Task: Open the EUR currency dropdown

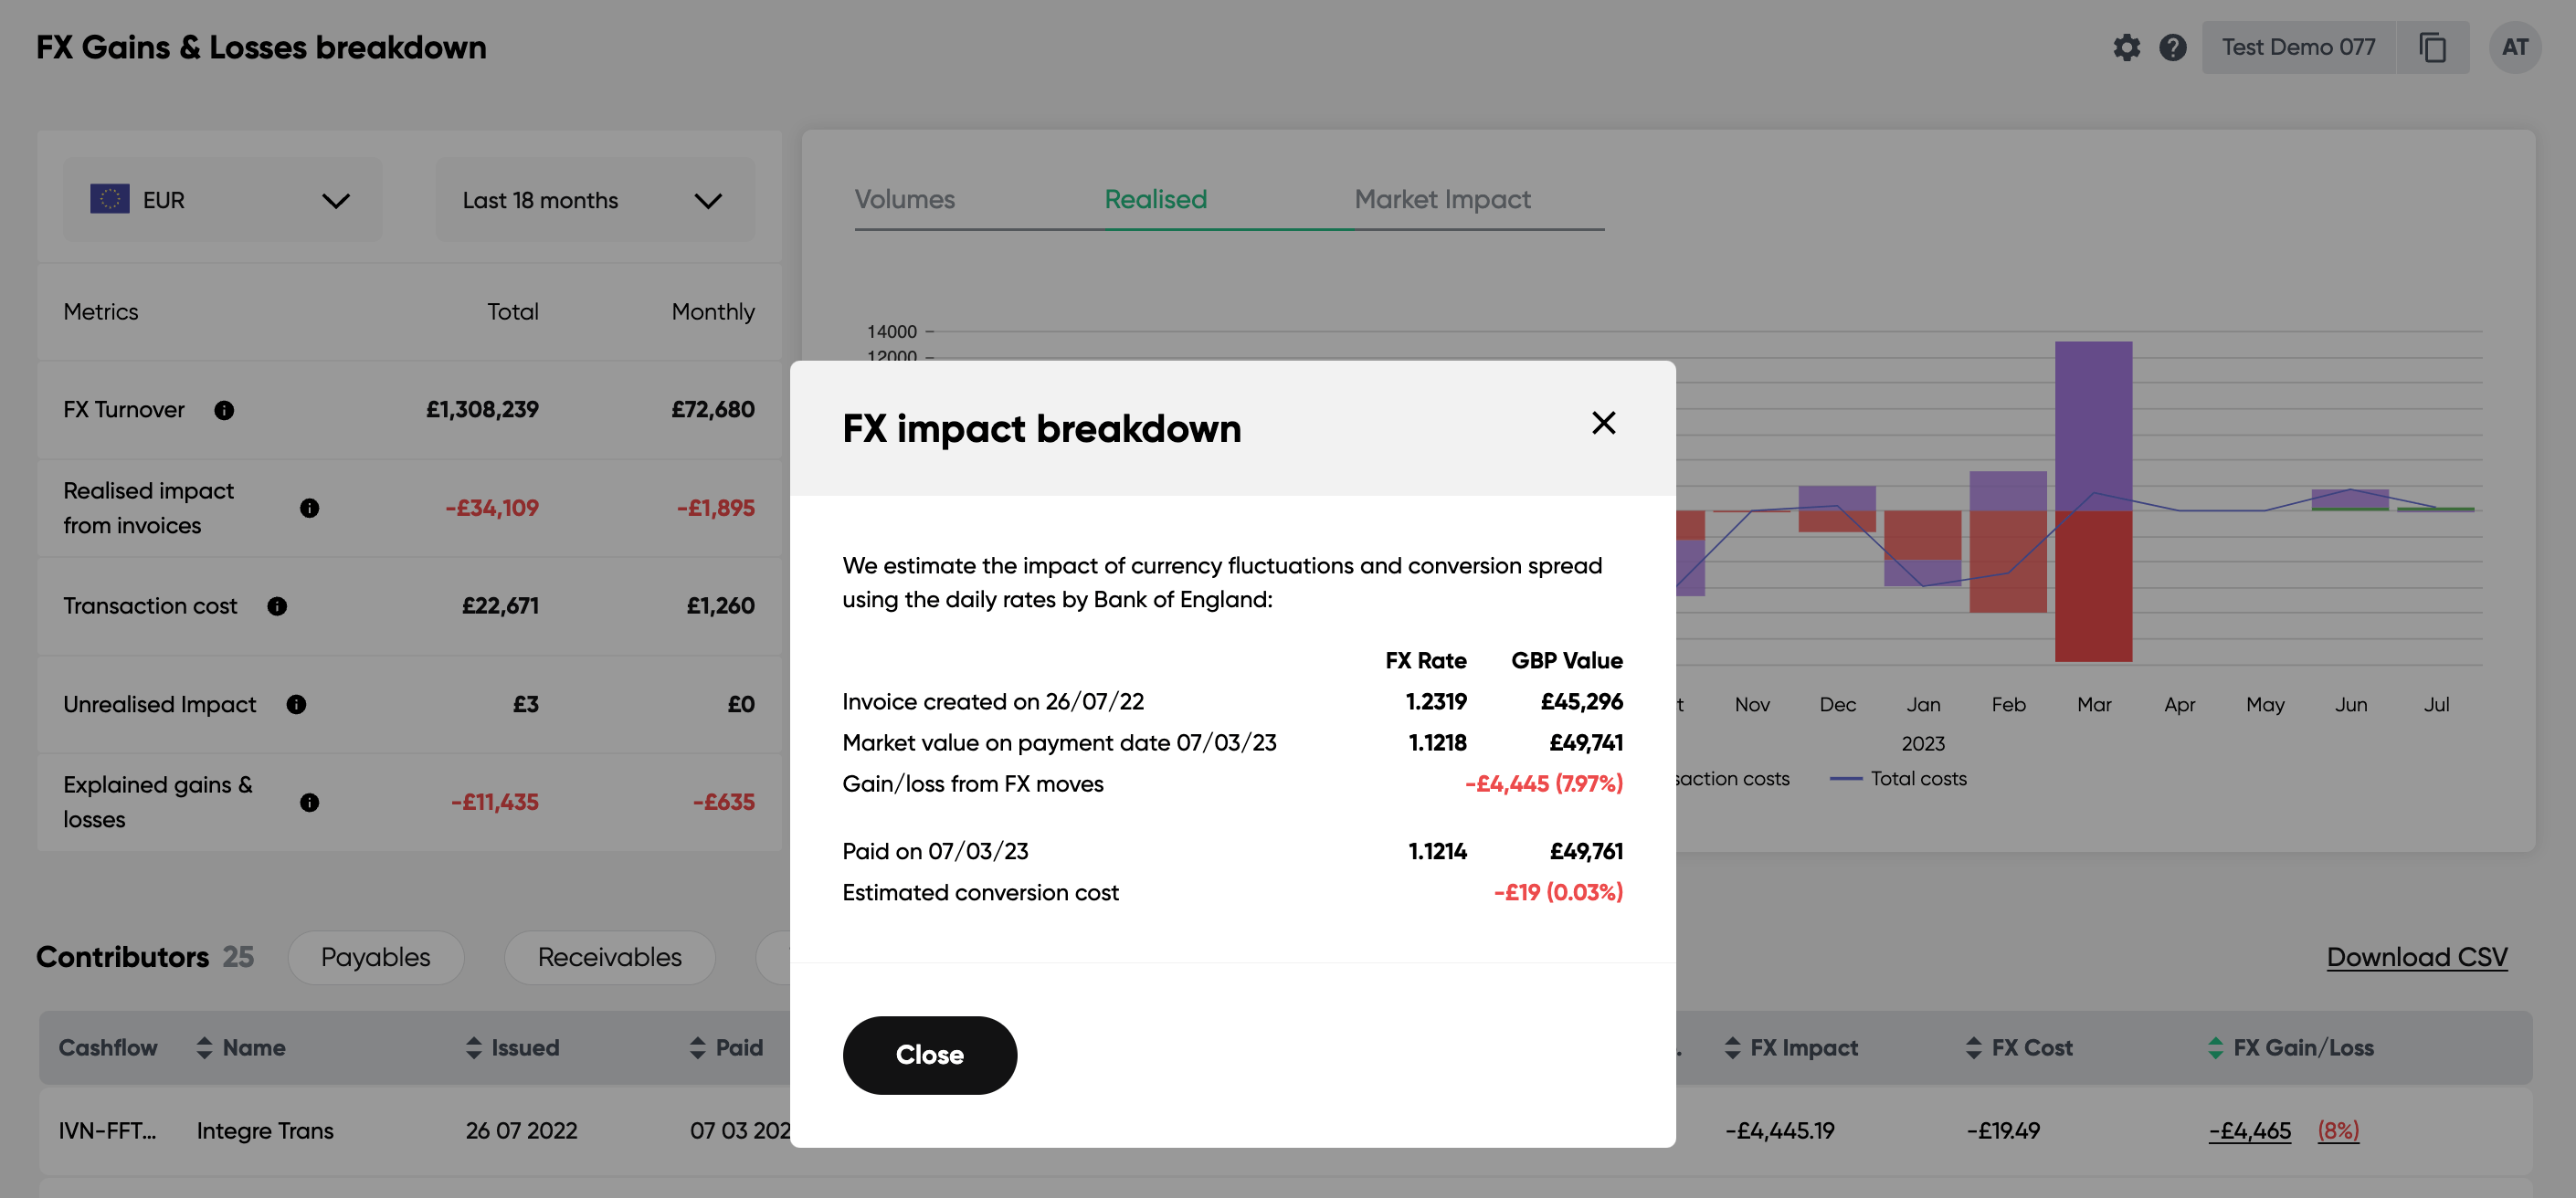Action: (x=222, y=199)
